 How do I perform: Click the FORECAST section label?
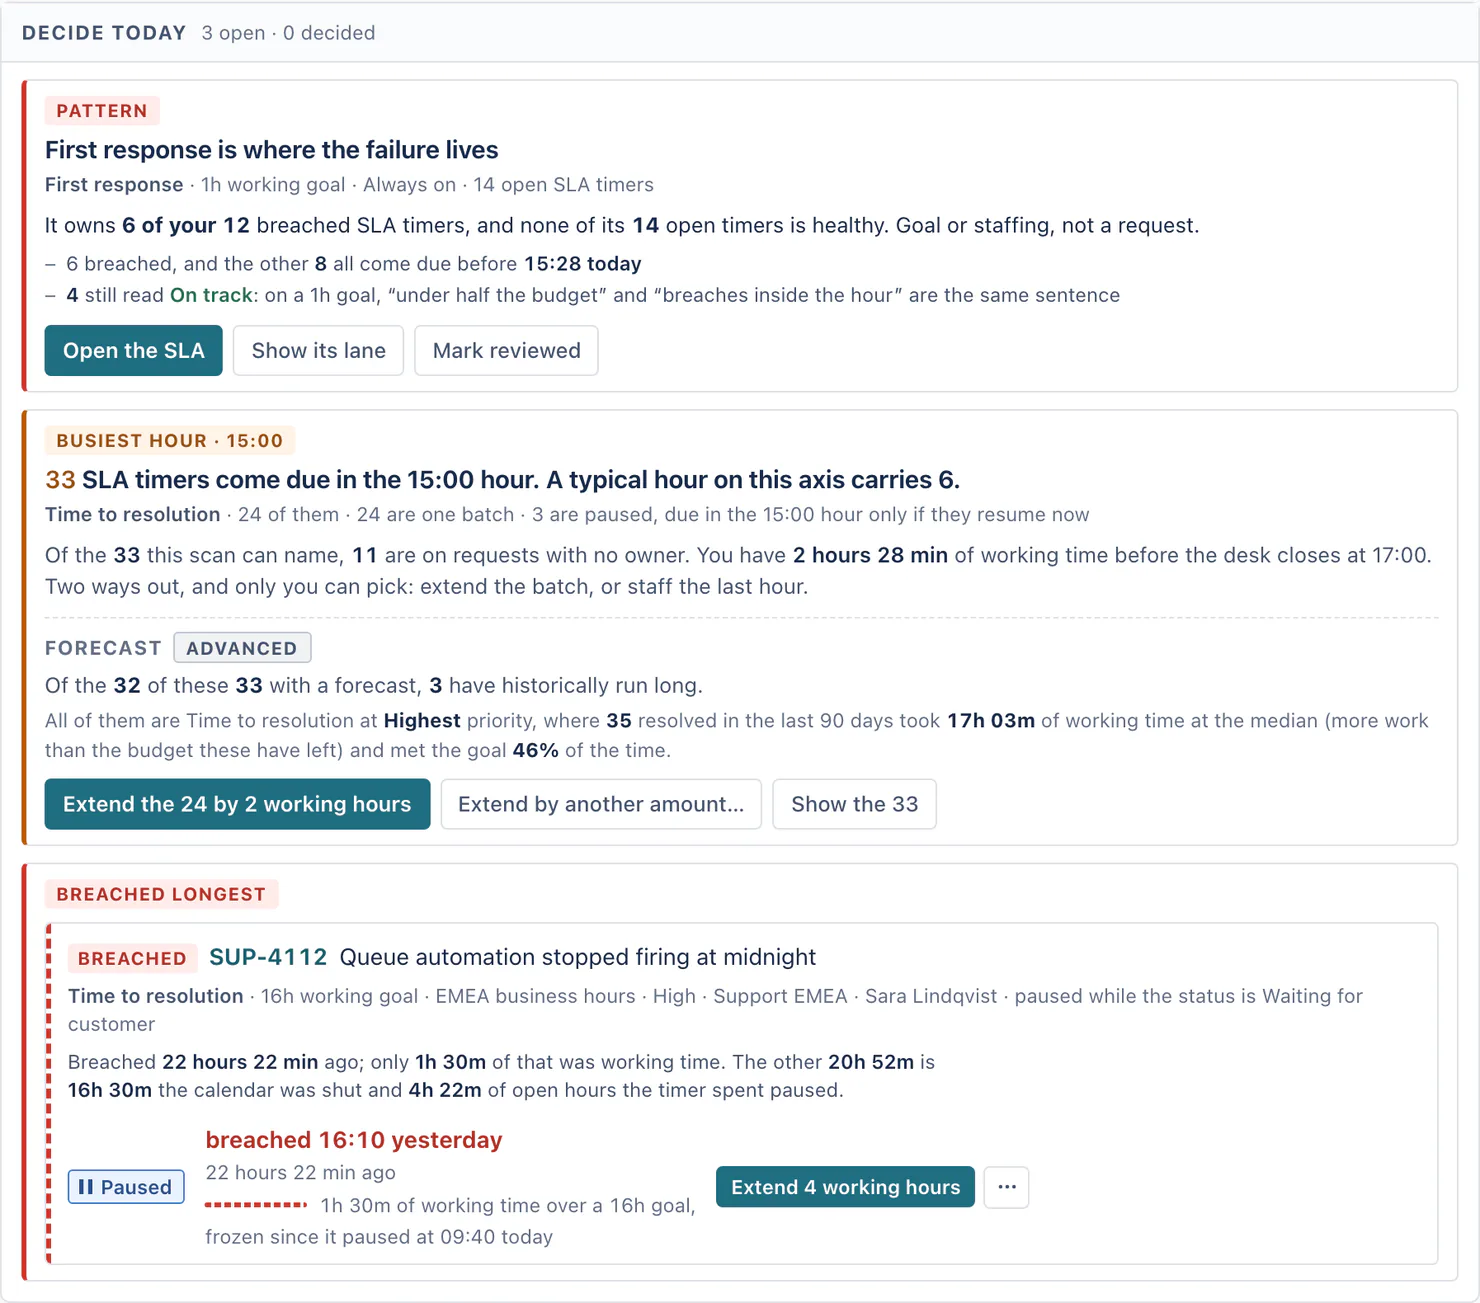tap(103, 648)
